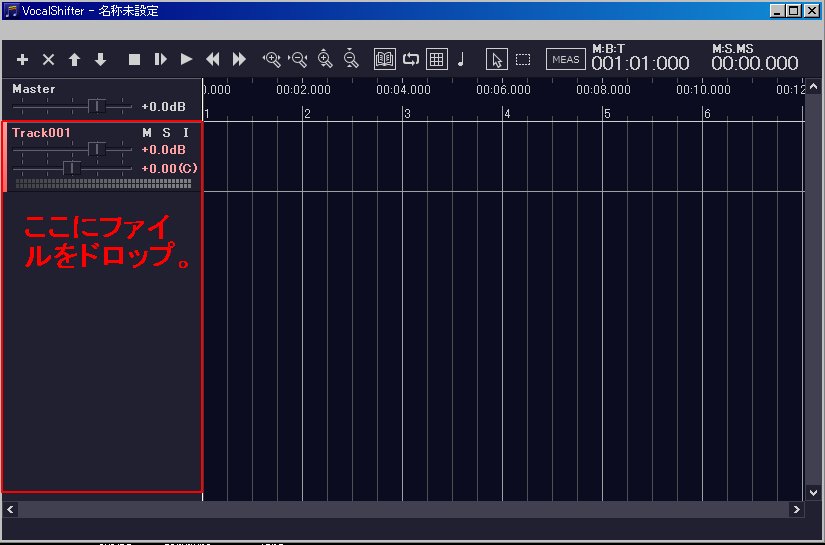Click the horizontal scrollbar track
This screenshot has height=545, width=825.
pyautogui.click(x=403, y=509)
